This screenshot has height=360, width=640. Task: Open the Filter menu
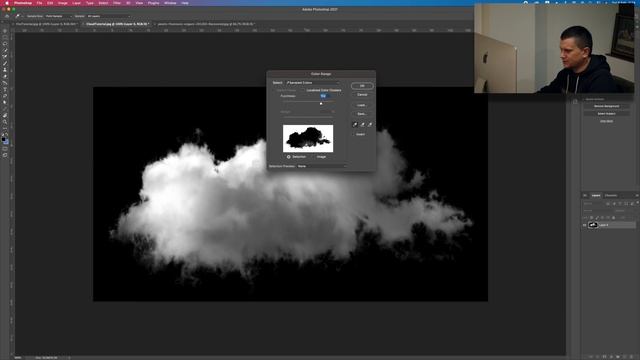coord(117,3)
